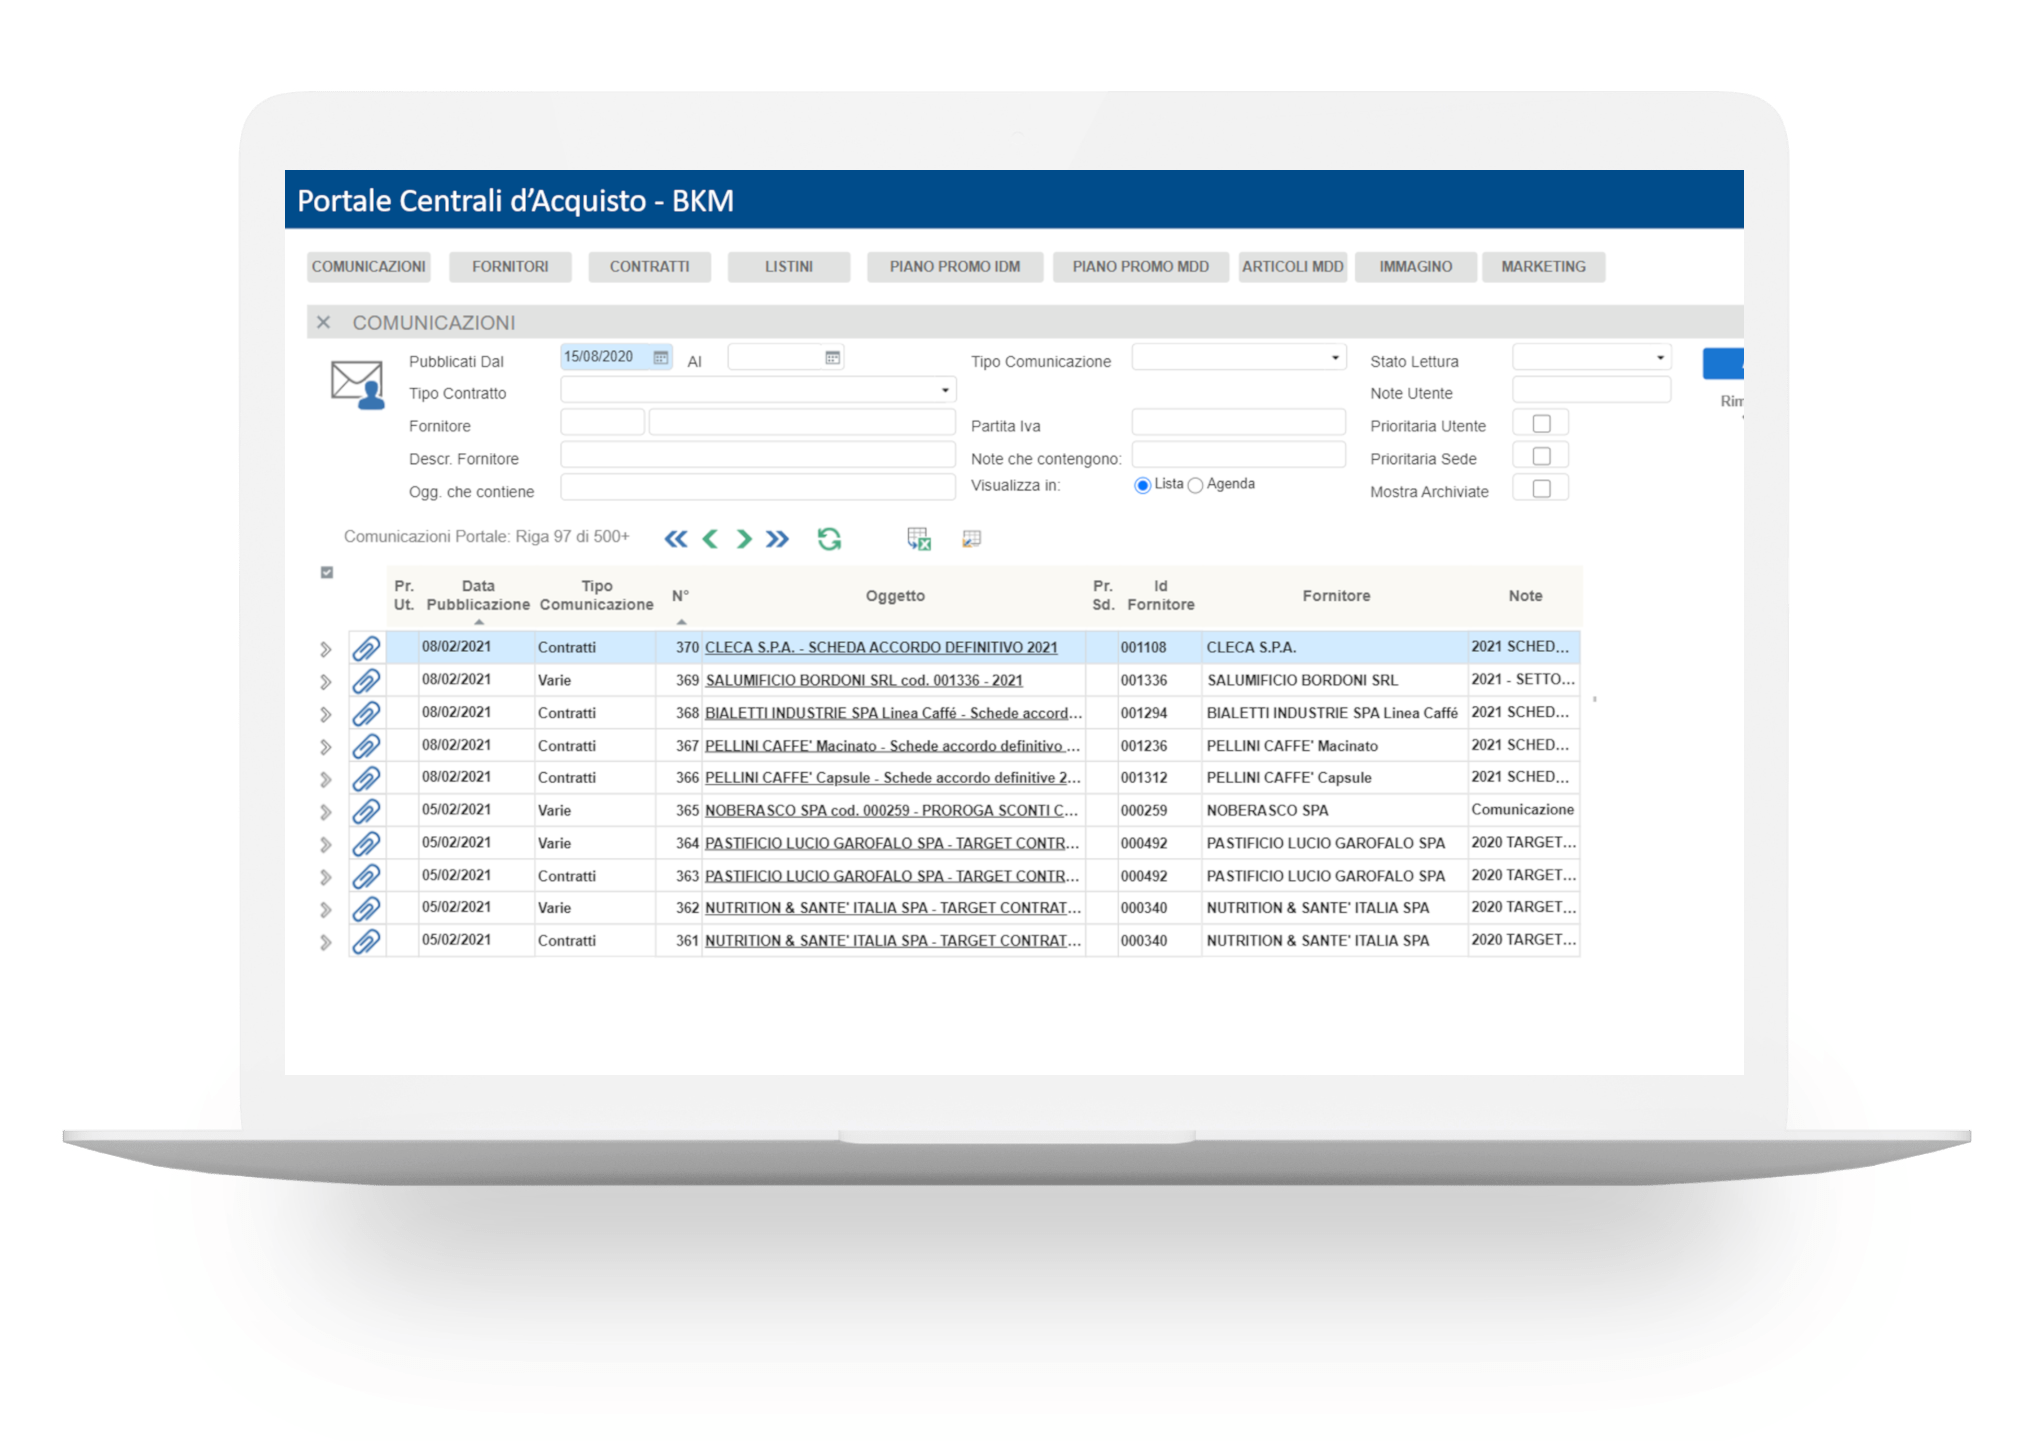Tick the Mostra Archiviate checkbox
The width and height of the screenshot is (2034, 1441).
[1541, 489]
